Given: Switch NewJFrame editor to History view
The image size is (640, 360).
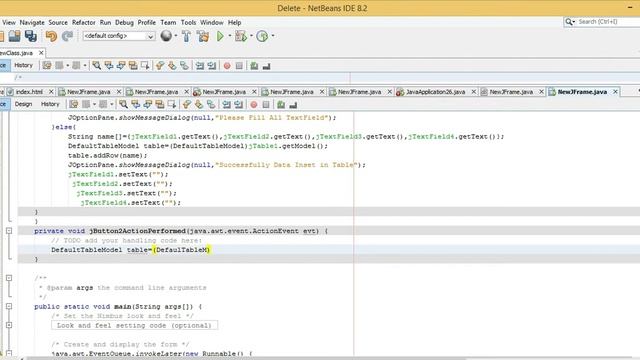Looking at the screenshot, I should tap(50, 104).
